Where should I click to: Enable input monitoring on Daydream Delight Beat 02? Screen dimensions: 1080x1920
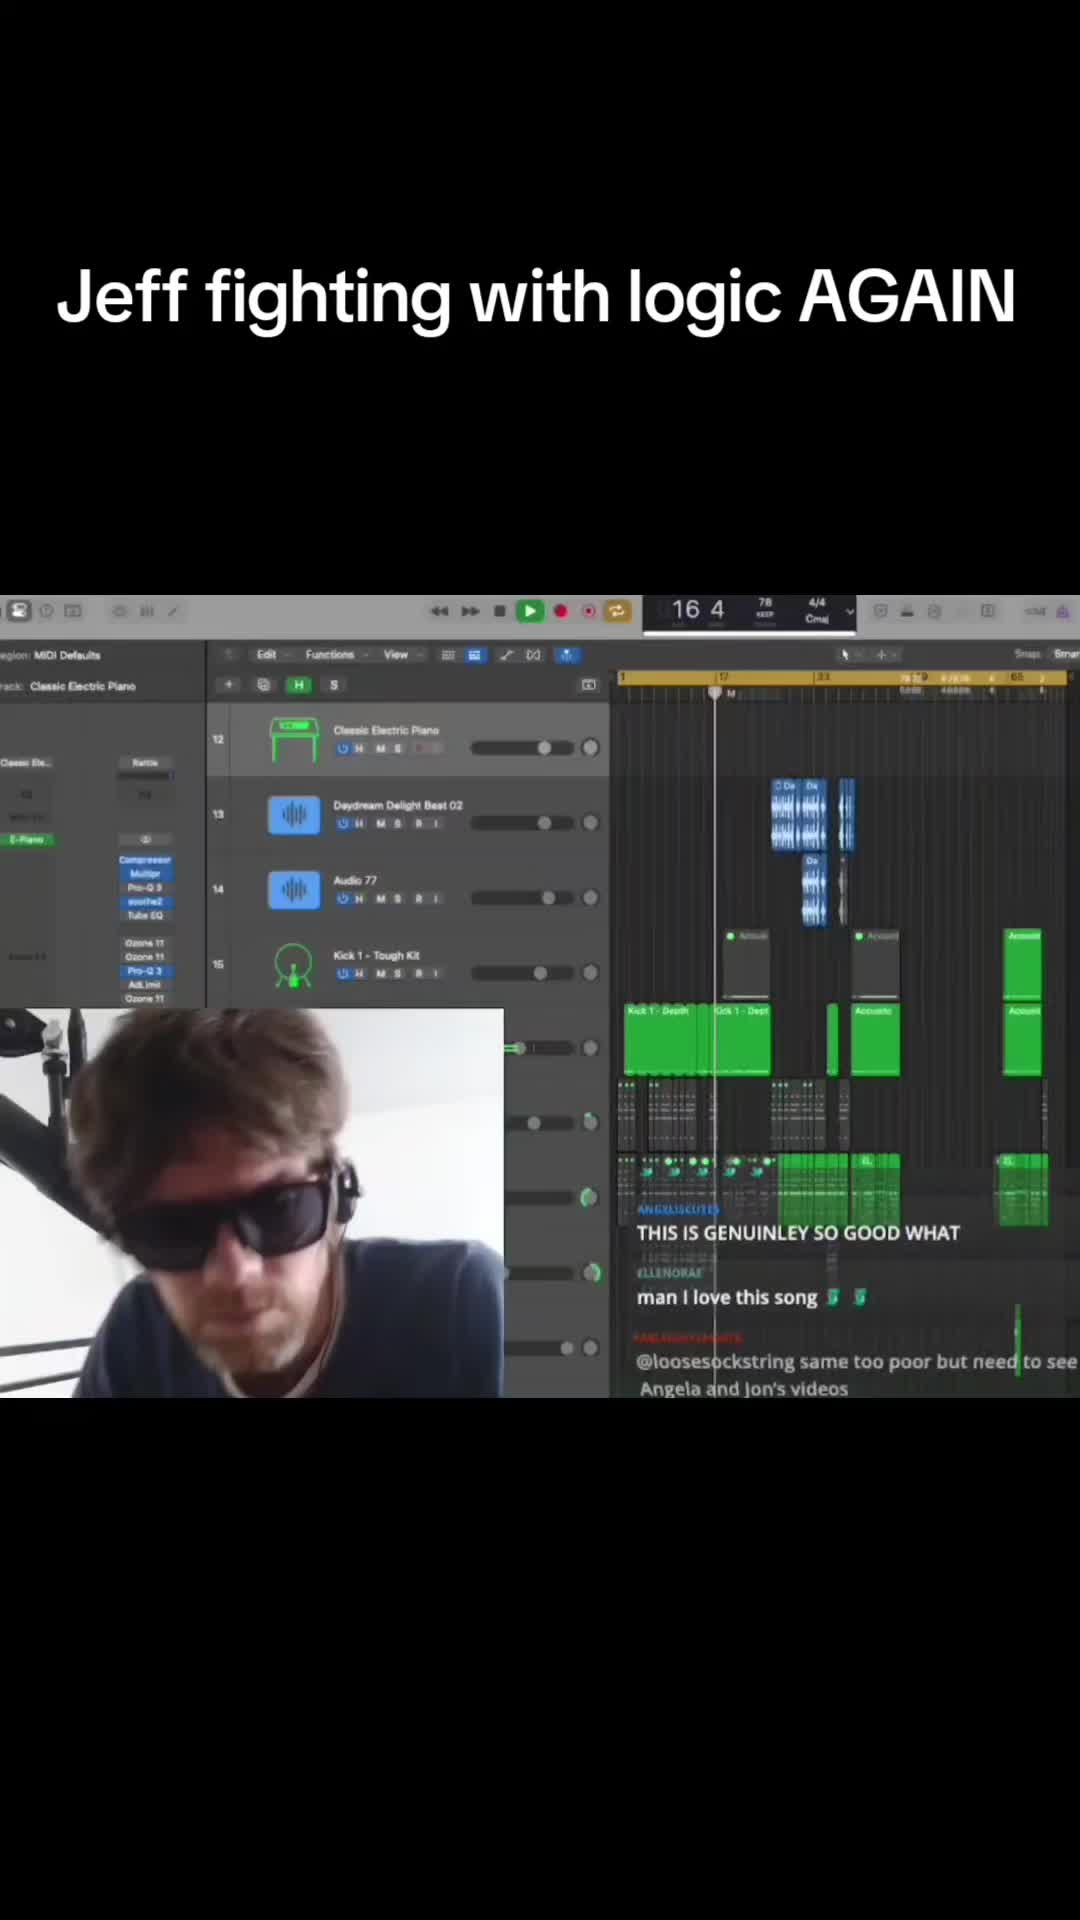tap(436, 824)
